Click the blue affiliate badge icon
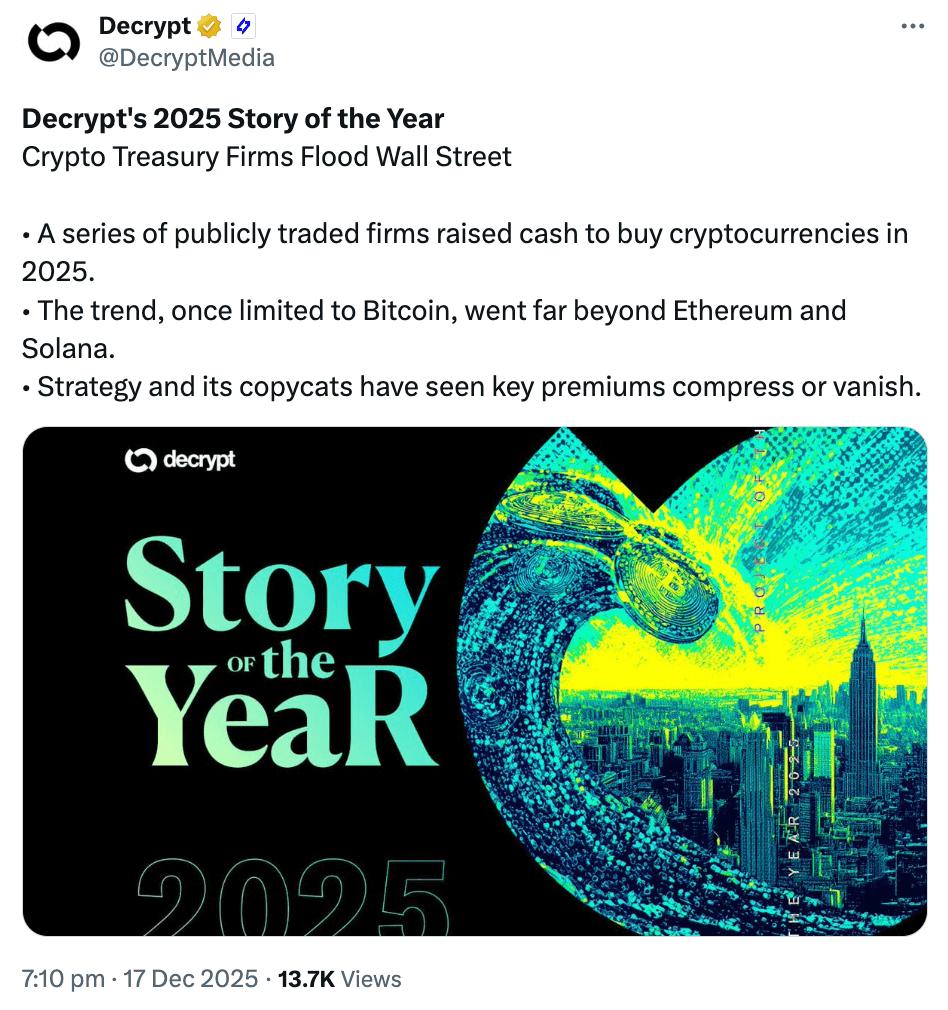The height and width of the screenshot is (1010, 948). (242, 27)
